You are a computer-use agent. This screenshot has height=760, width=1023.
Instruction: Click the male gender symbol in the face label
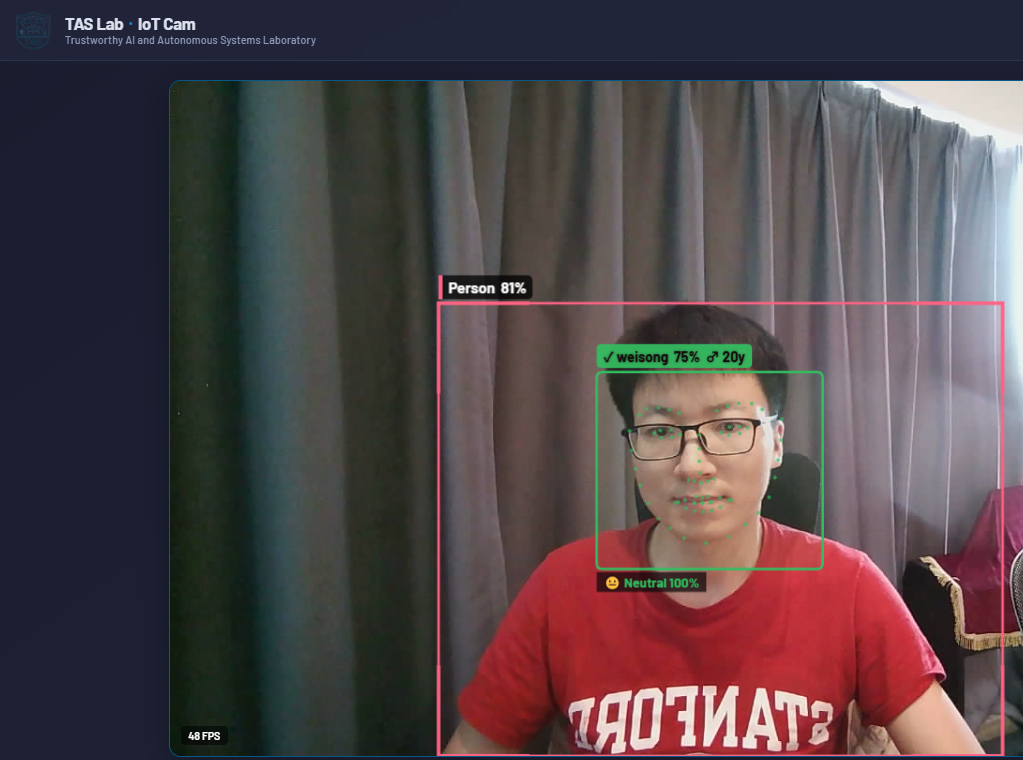(x=713, y=356)
